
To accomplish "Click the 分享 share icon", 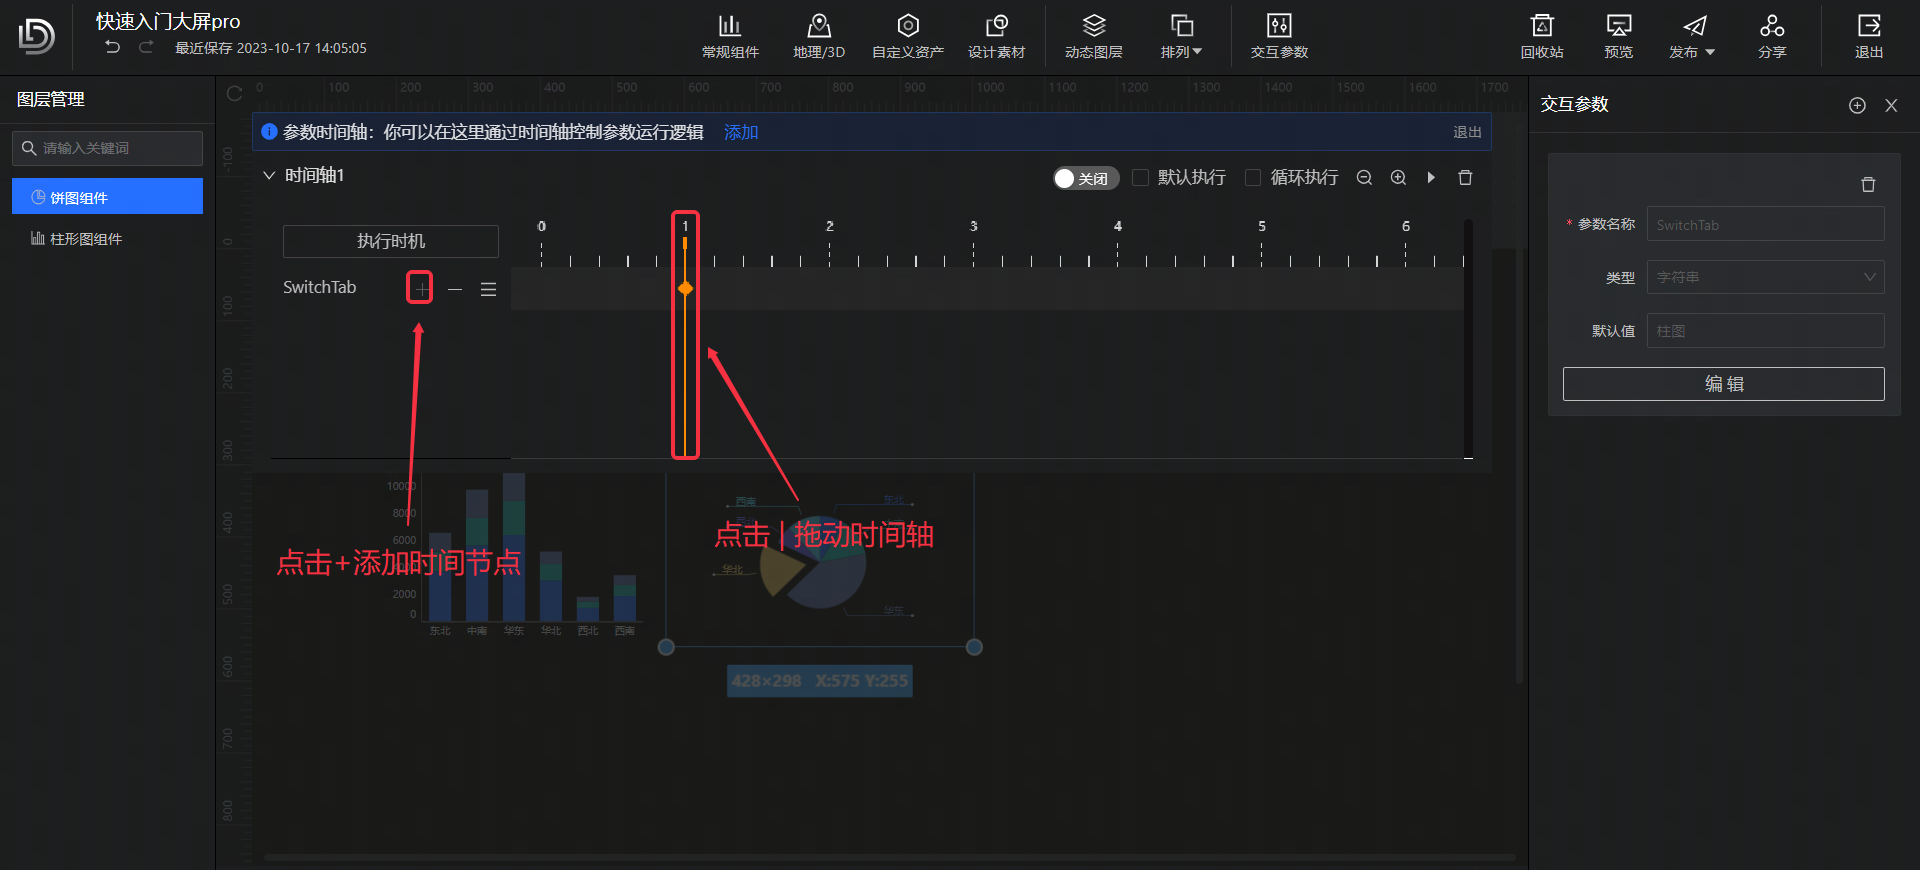I will 1771,36.
